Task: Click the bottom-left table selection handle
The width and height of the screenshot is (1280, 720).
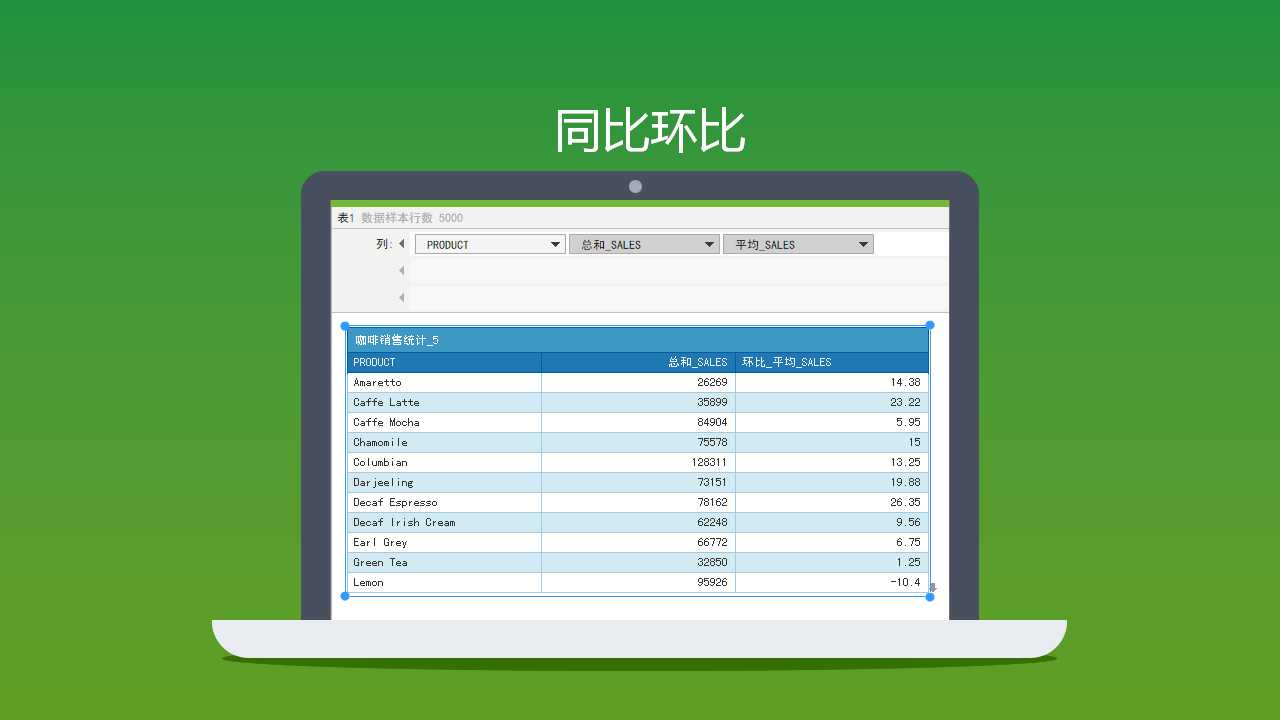Action: pos(345,596)
